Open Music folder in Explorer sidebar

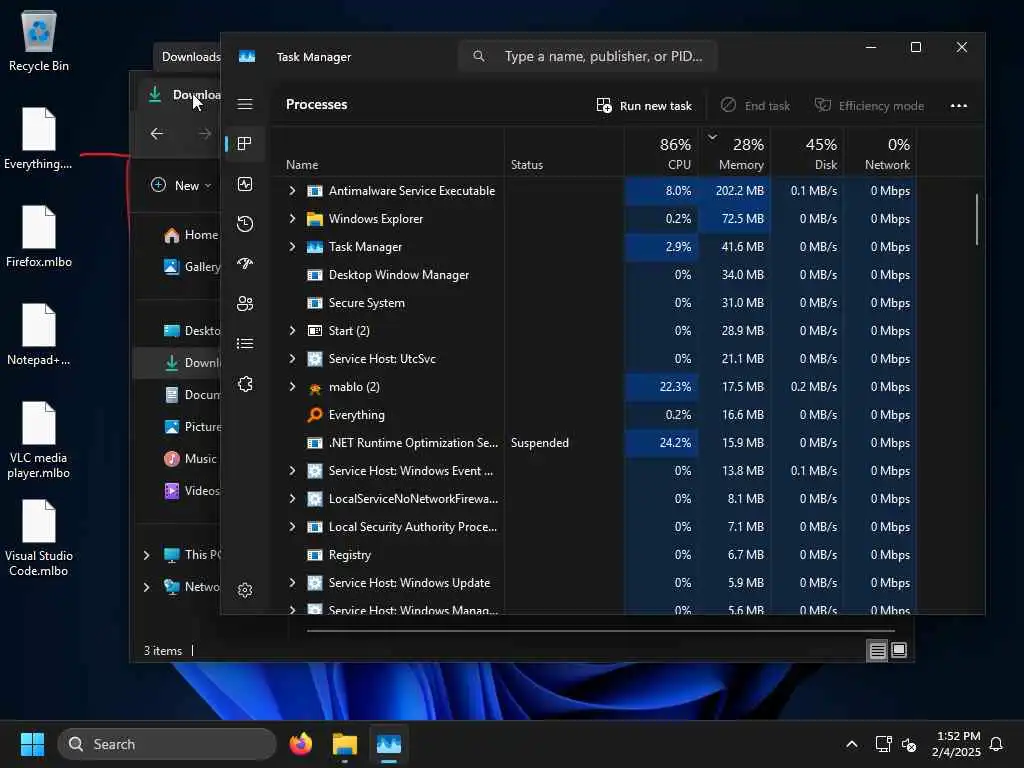tap(190, 459)
